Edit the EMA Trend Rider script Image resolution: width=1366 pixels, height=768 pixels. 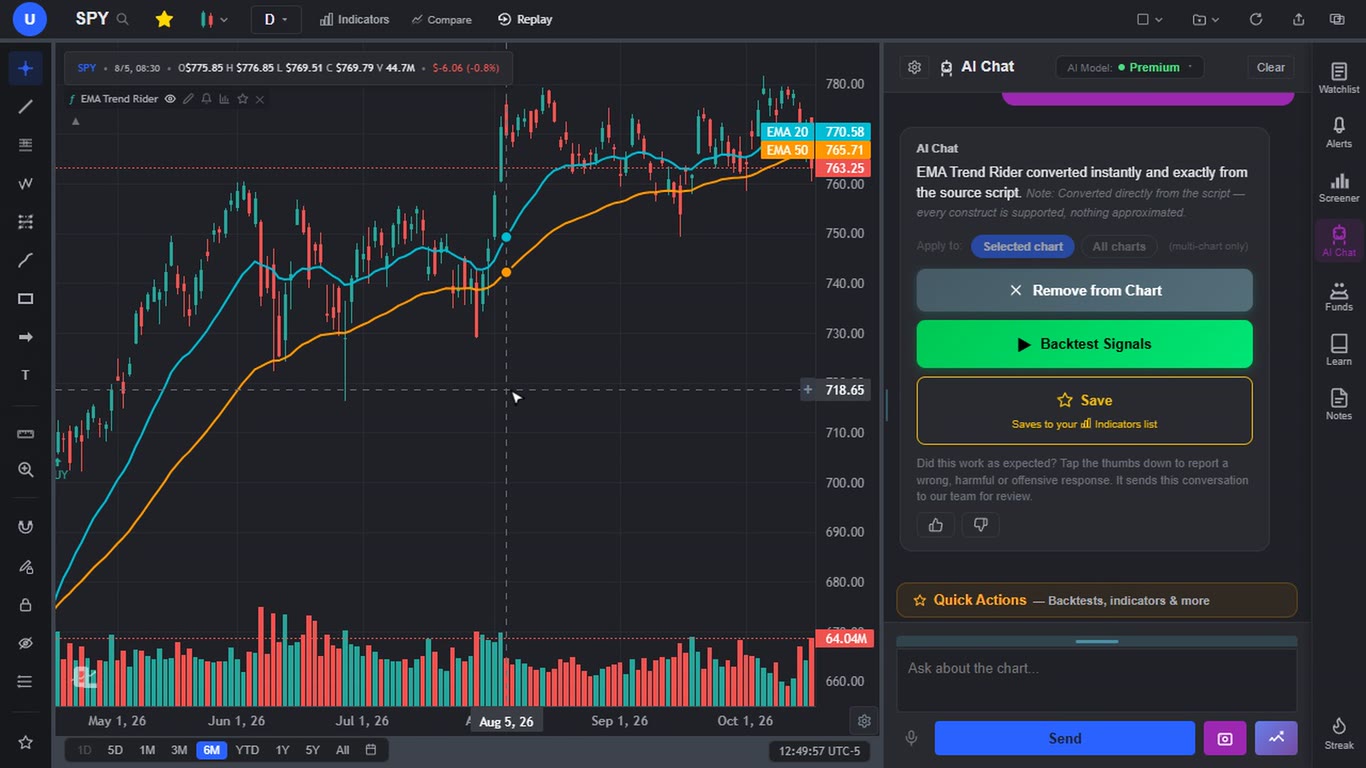tap(188, 99)
